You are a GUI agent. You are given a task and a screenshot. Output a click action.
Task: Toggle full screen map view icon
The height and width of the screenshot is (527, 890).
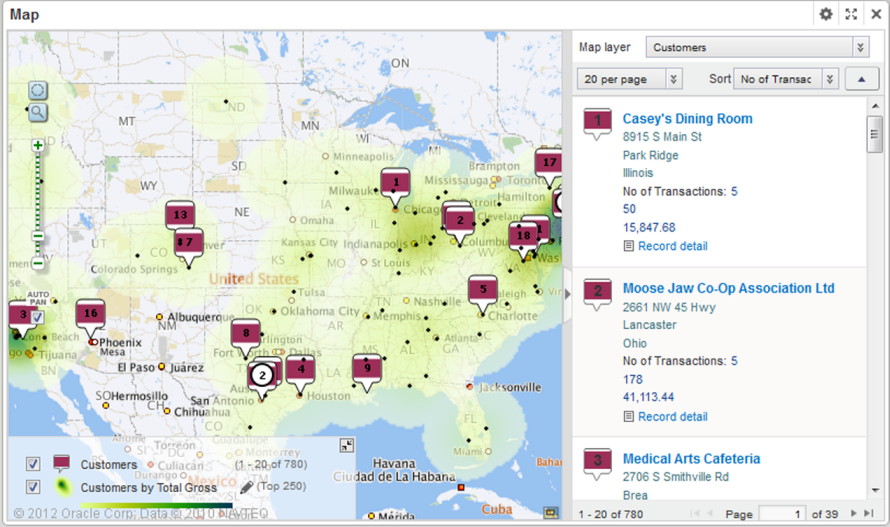coord(851,14)
